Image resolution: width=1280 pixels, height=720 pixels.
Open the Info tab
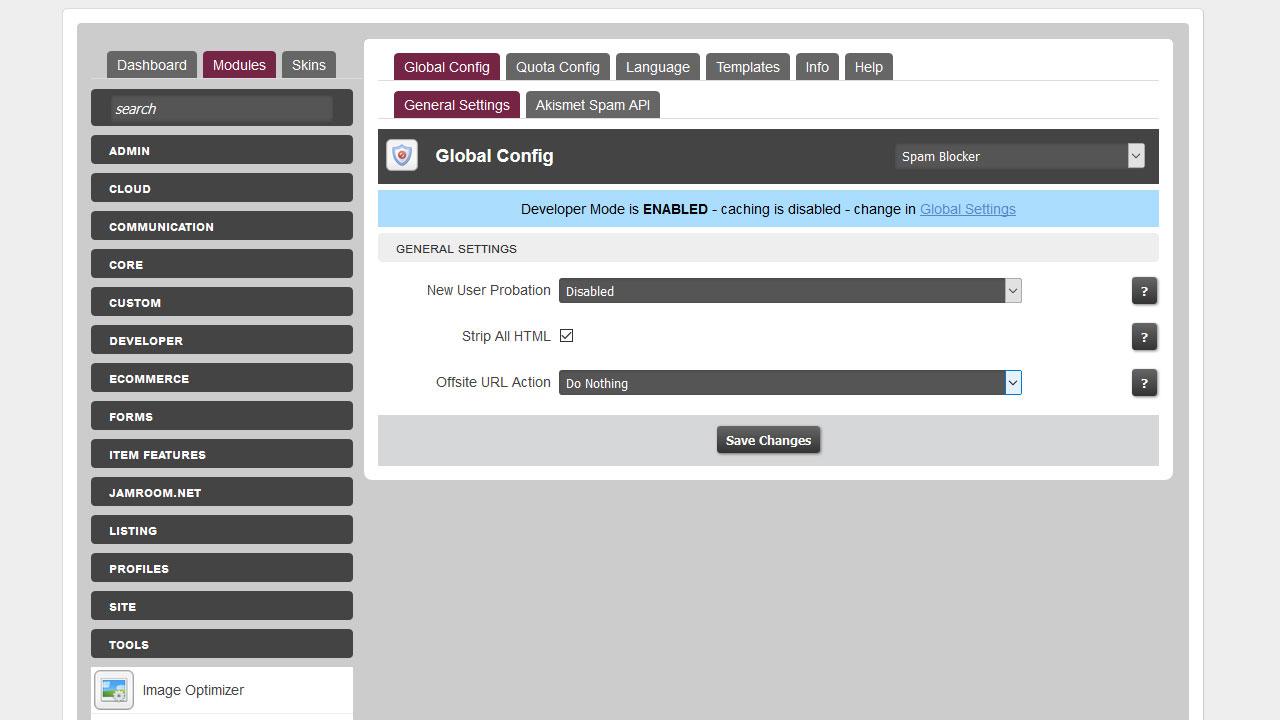[x=817, y=67]
